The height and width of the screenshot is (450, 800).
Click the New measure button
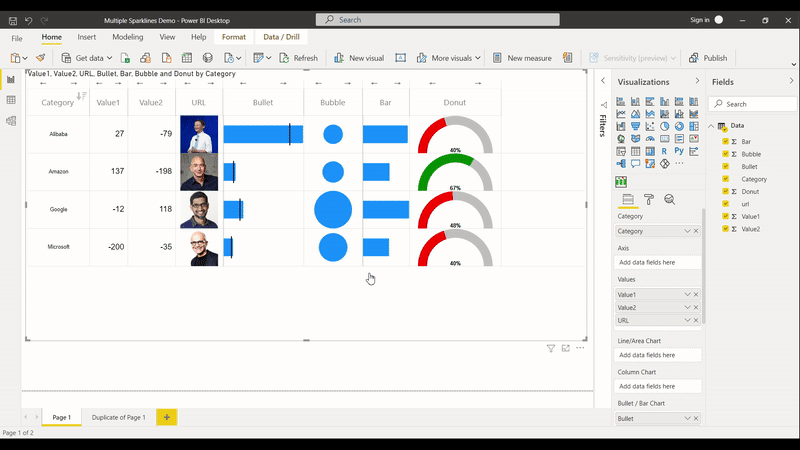coord(522,58)
